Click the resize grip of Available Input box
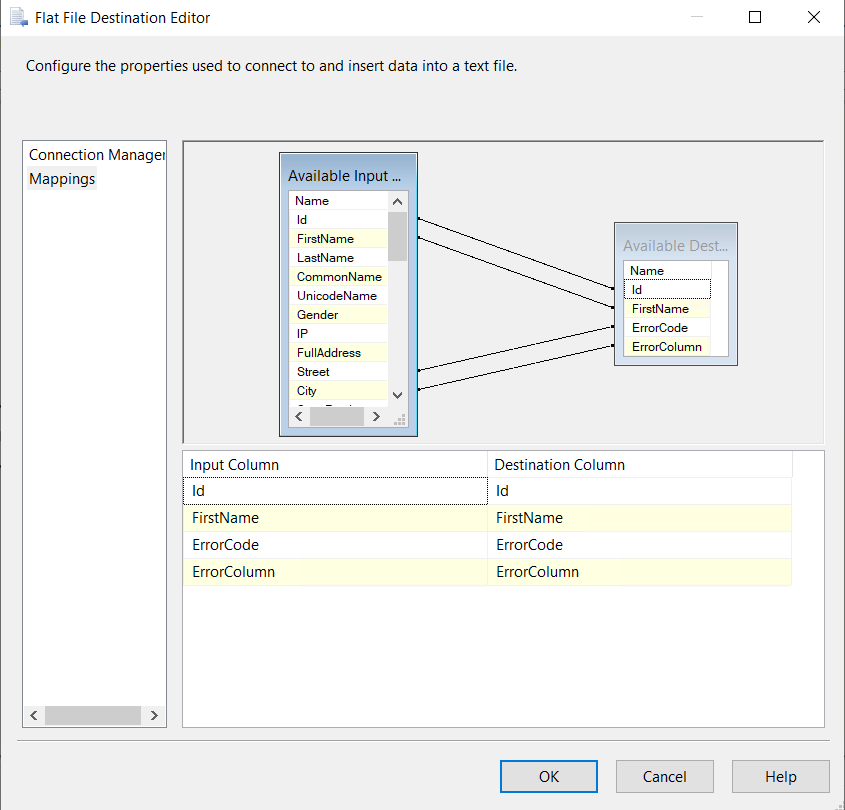This screenshot has height=810, width=845. (x=399, y=420)
